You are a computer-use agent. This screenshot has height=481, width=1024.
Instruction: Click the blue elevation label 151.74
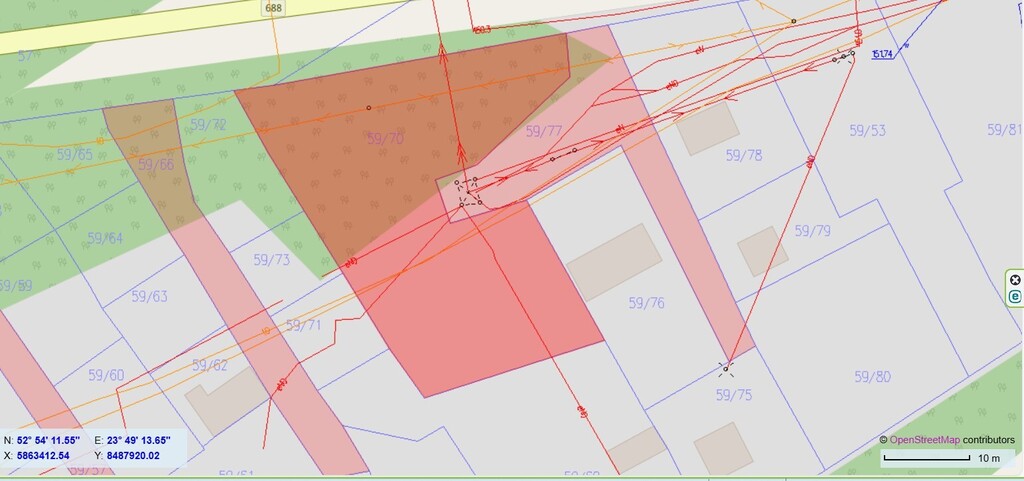click(882, 55)
